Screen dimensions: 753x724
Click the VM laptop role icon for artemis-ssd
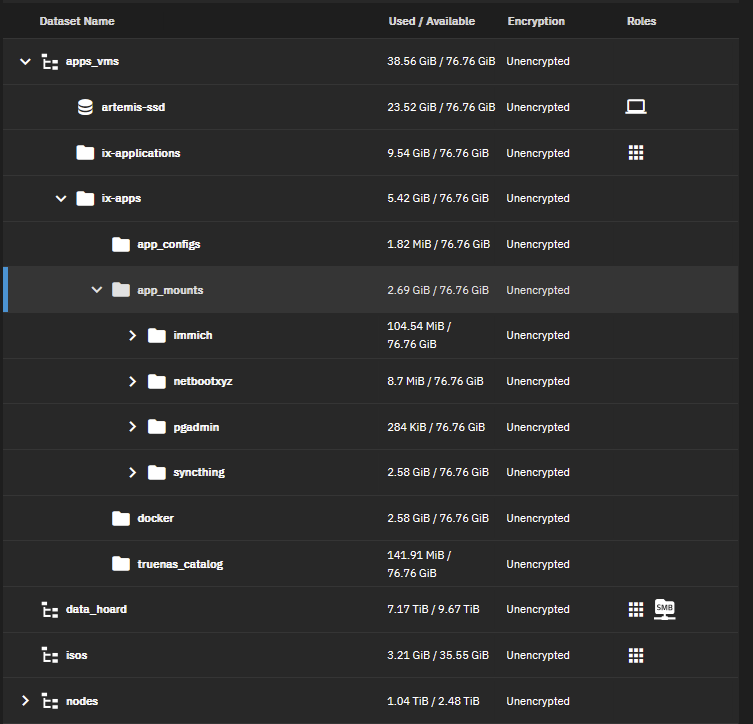[x=635, y=107]
